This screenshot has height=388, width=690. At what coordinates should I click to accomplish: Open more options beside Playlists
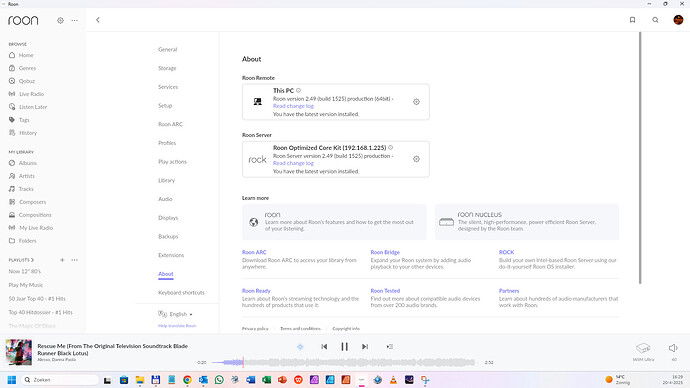pos(74,260)
